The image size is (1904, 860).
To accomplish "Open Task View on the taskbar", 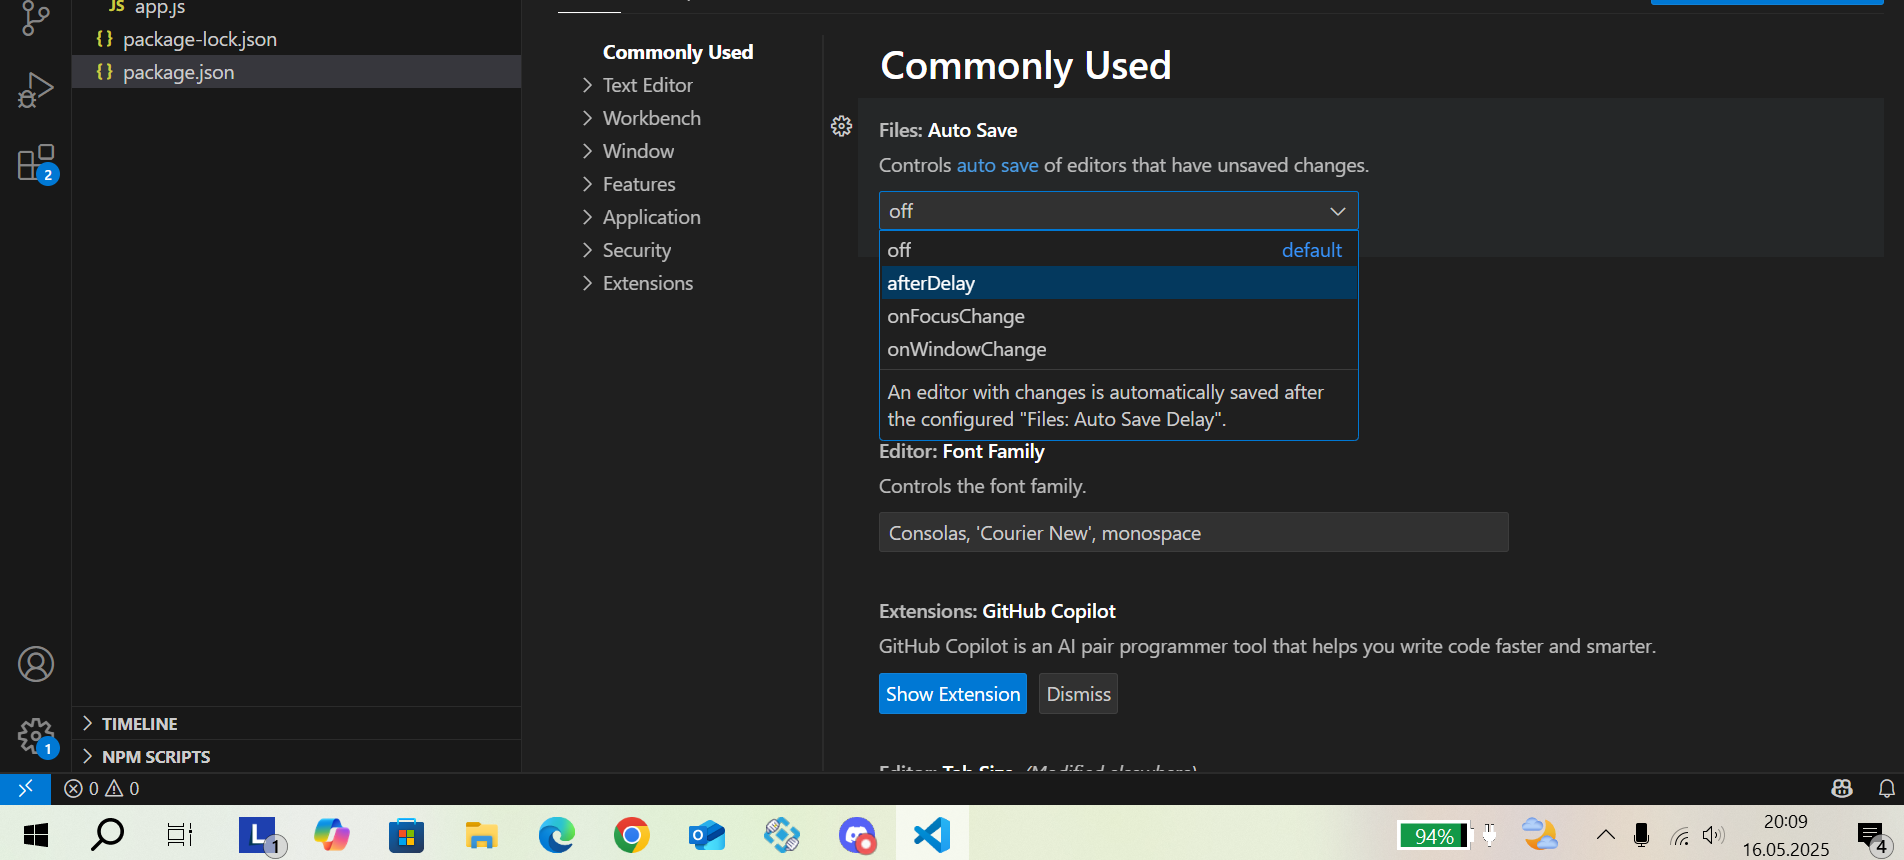I will pyautogui.click(x=180, y=834).
